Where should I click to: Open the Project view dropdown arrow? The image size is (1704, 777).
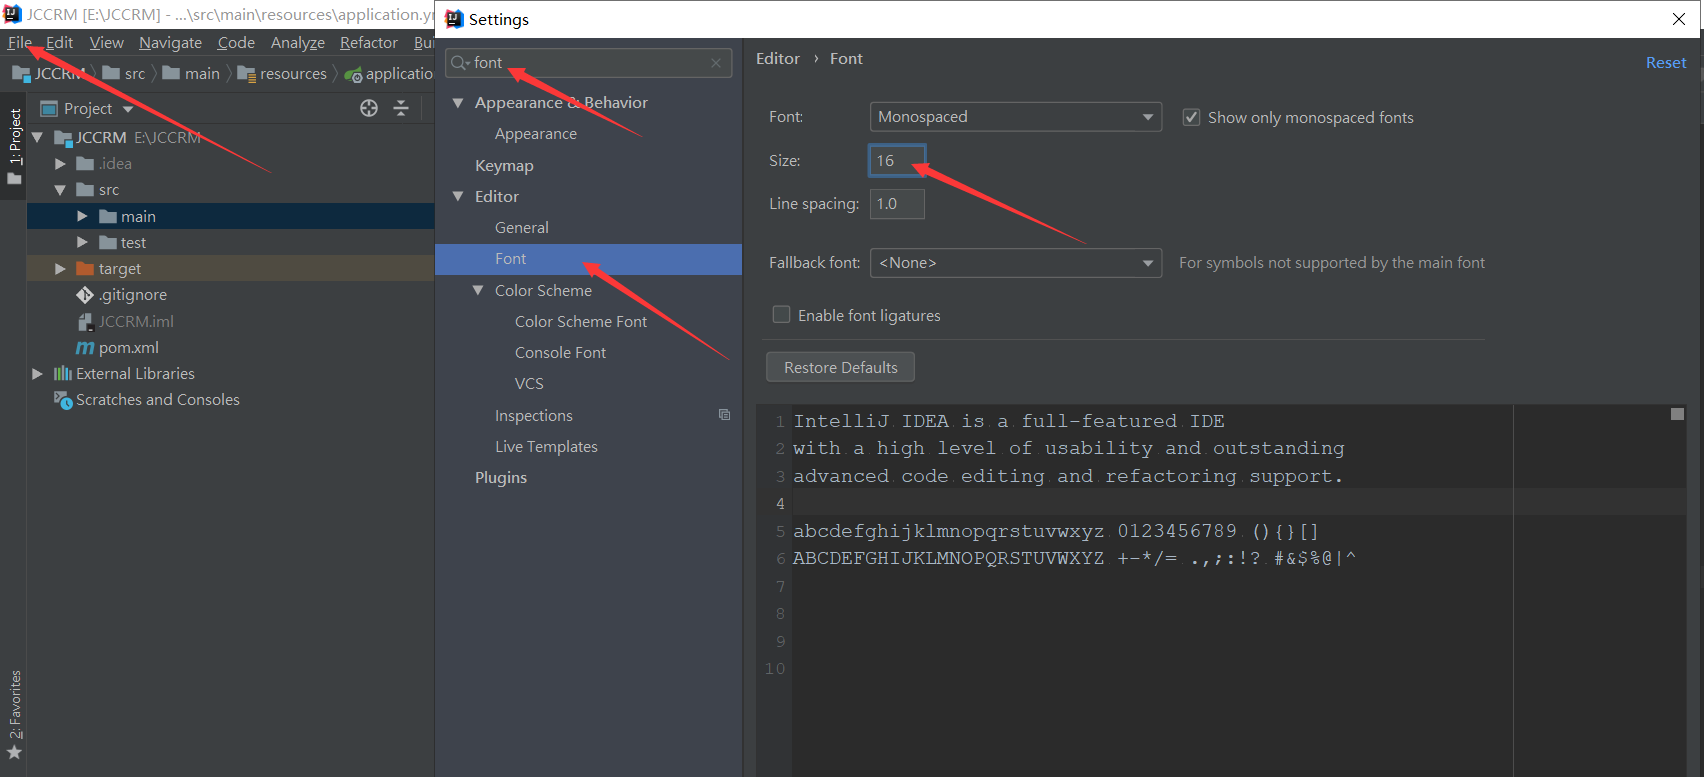pyautogui.click(x=127, y=109)
